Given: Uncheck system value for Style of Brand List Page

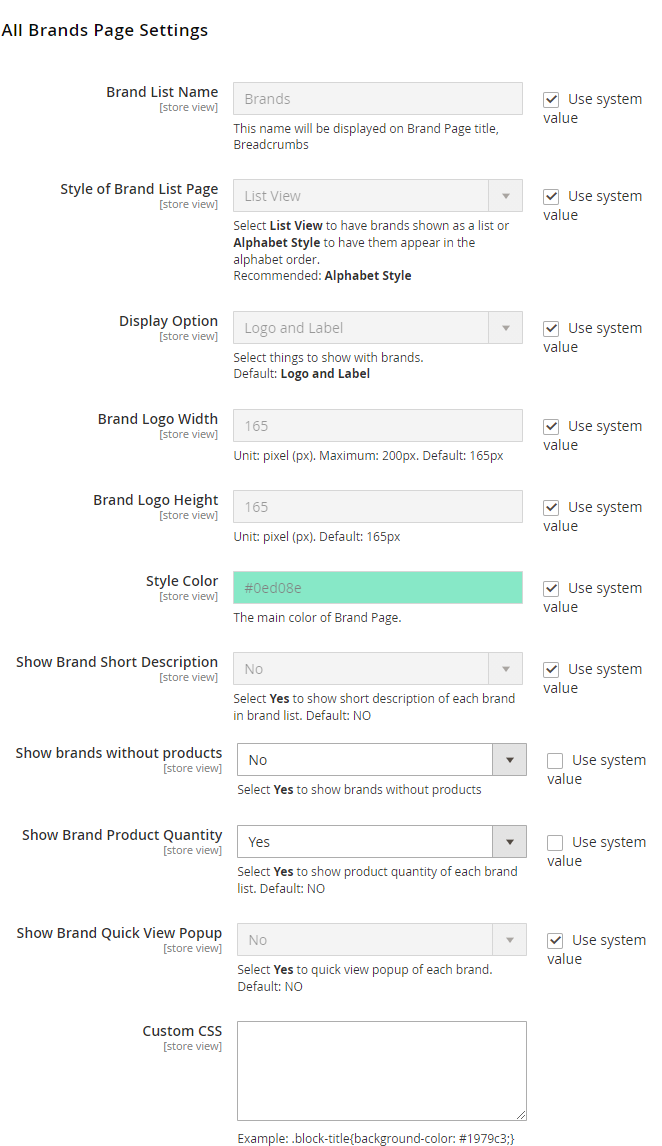Looking at the screenshot, I should (x=551, y=197).
